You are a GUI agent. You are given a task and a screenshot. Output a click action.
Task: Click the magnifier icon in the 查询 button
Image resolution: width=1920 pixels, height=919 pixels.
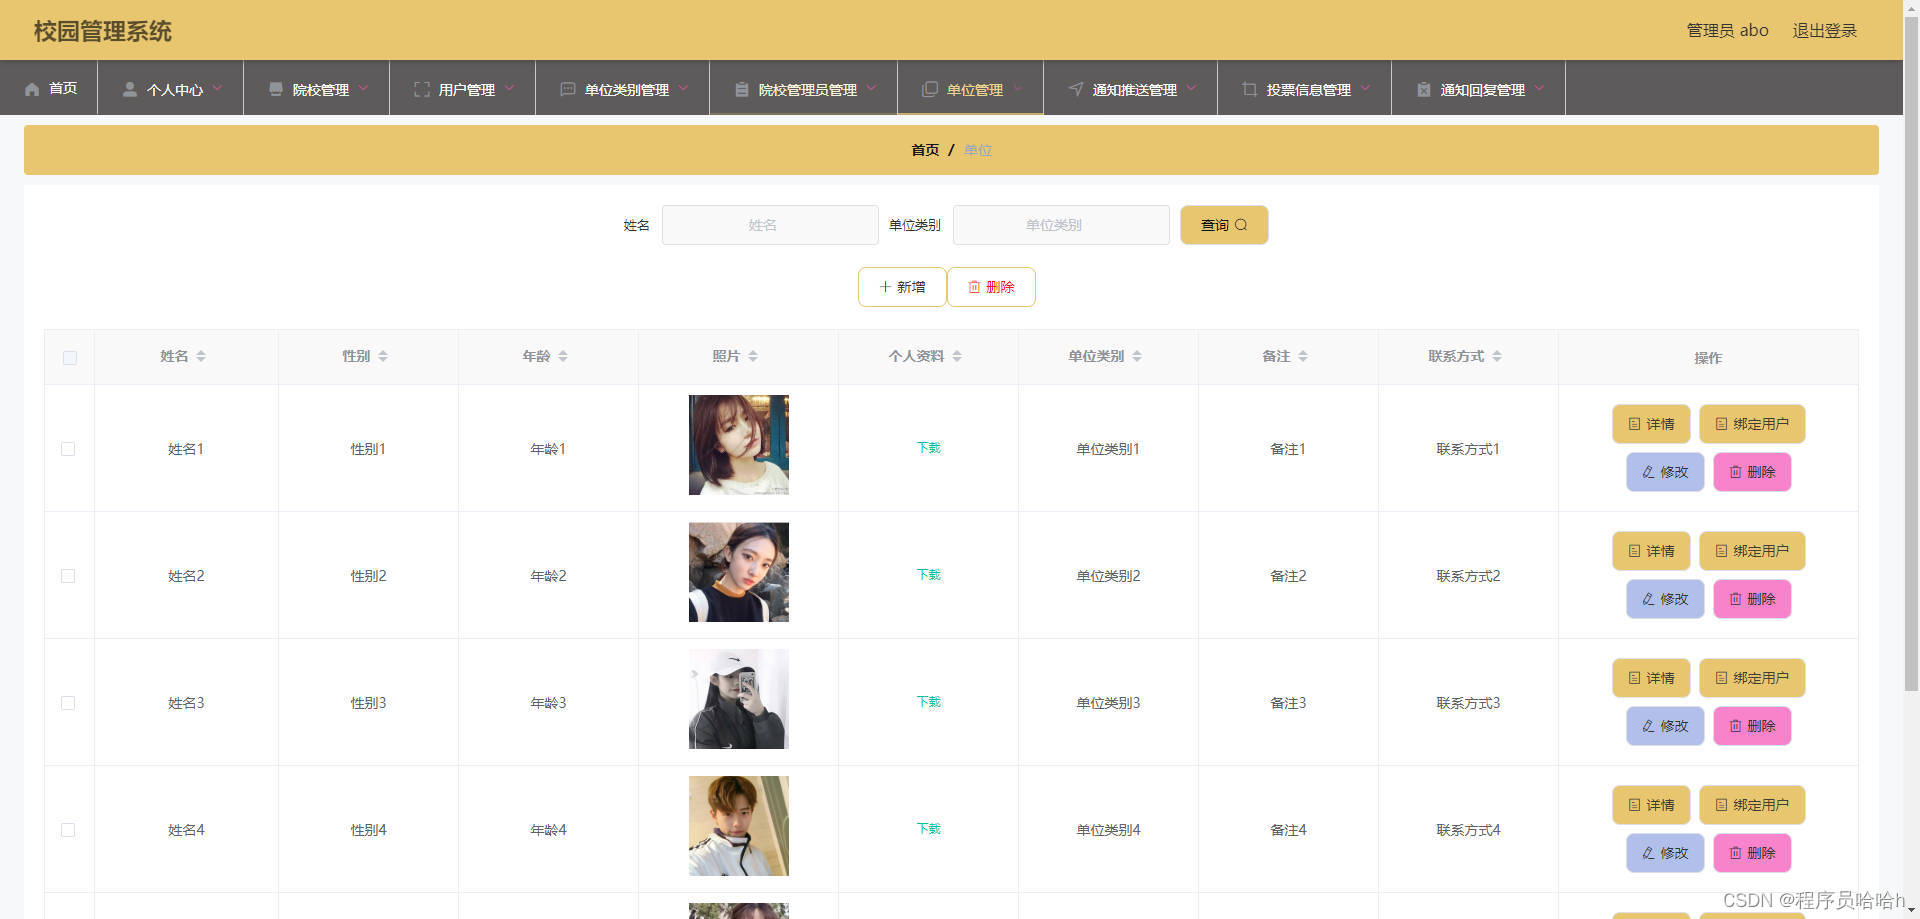[x=1241, y=225]
